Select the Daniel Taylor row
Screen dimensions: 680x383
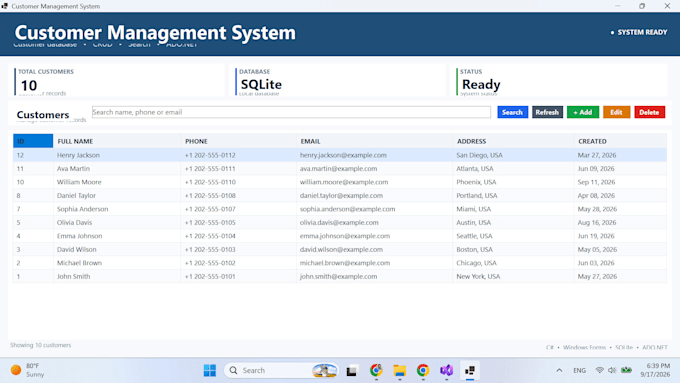point(340,195)
